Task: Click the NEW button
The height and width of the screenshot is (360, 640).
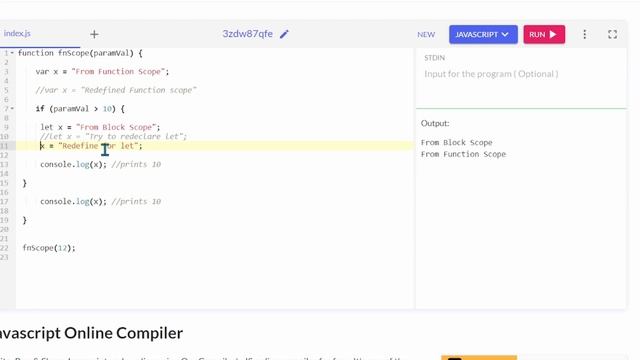Action: pyautogui.click(x=426, y=35)
